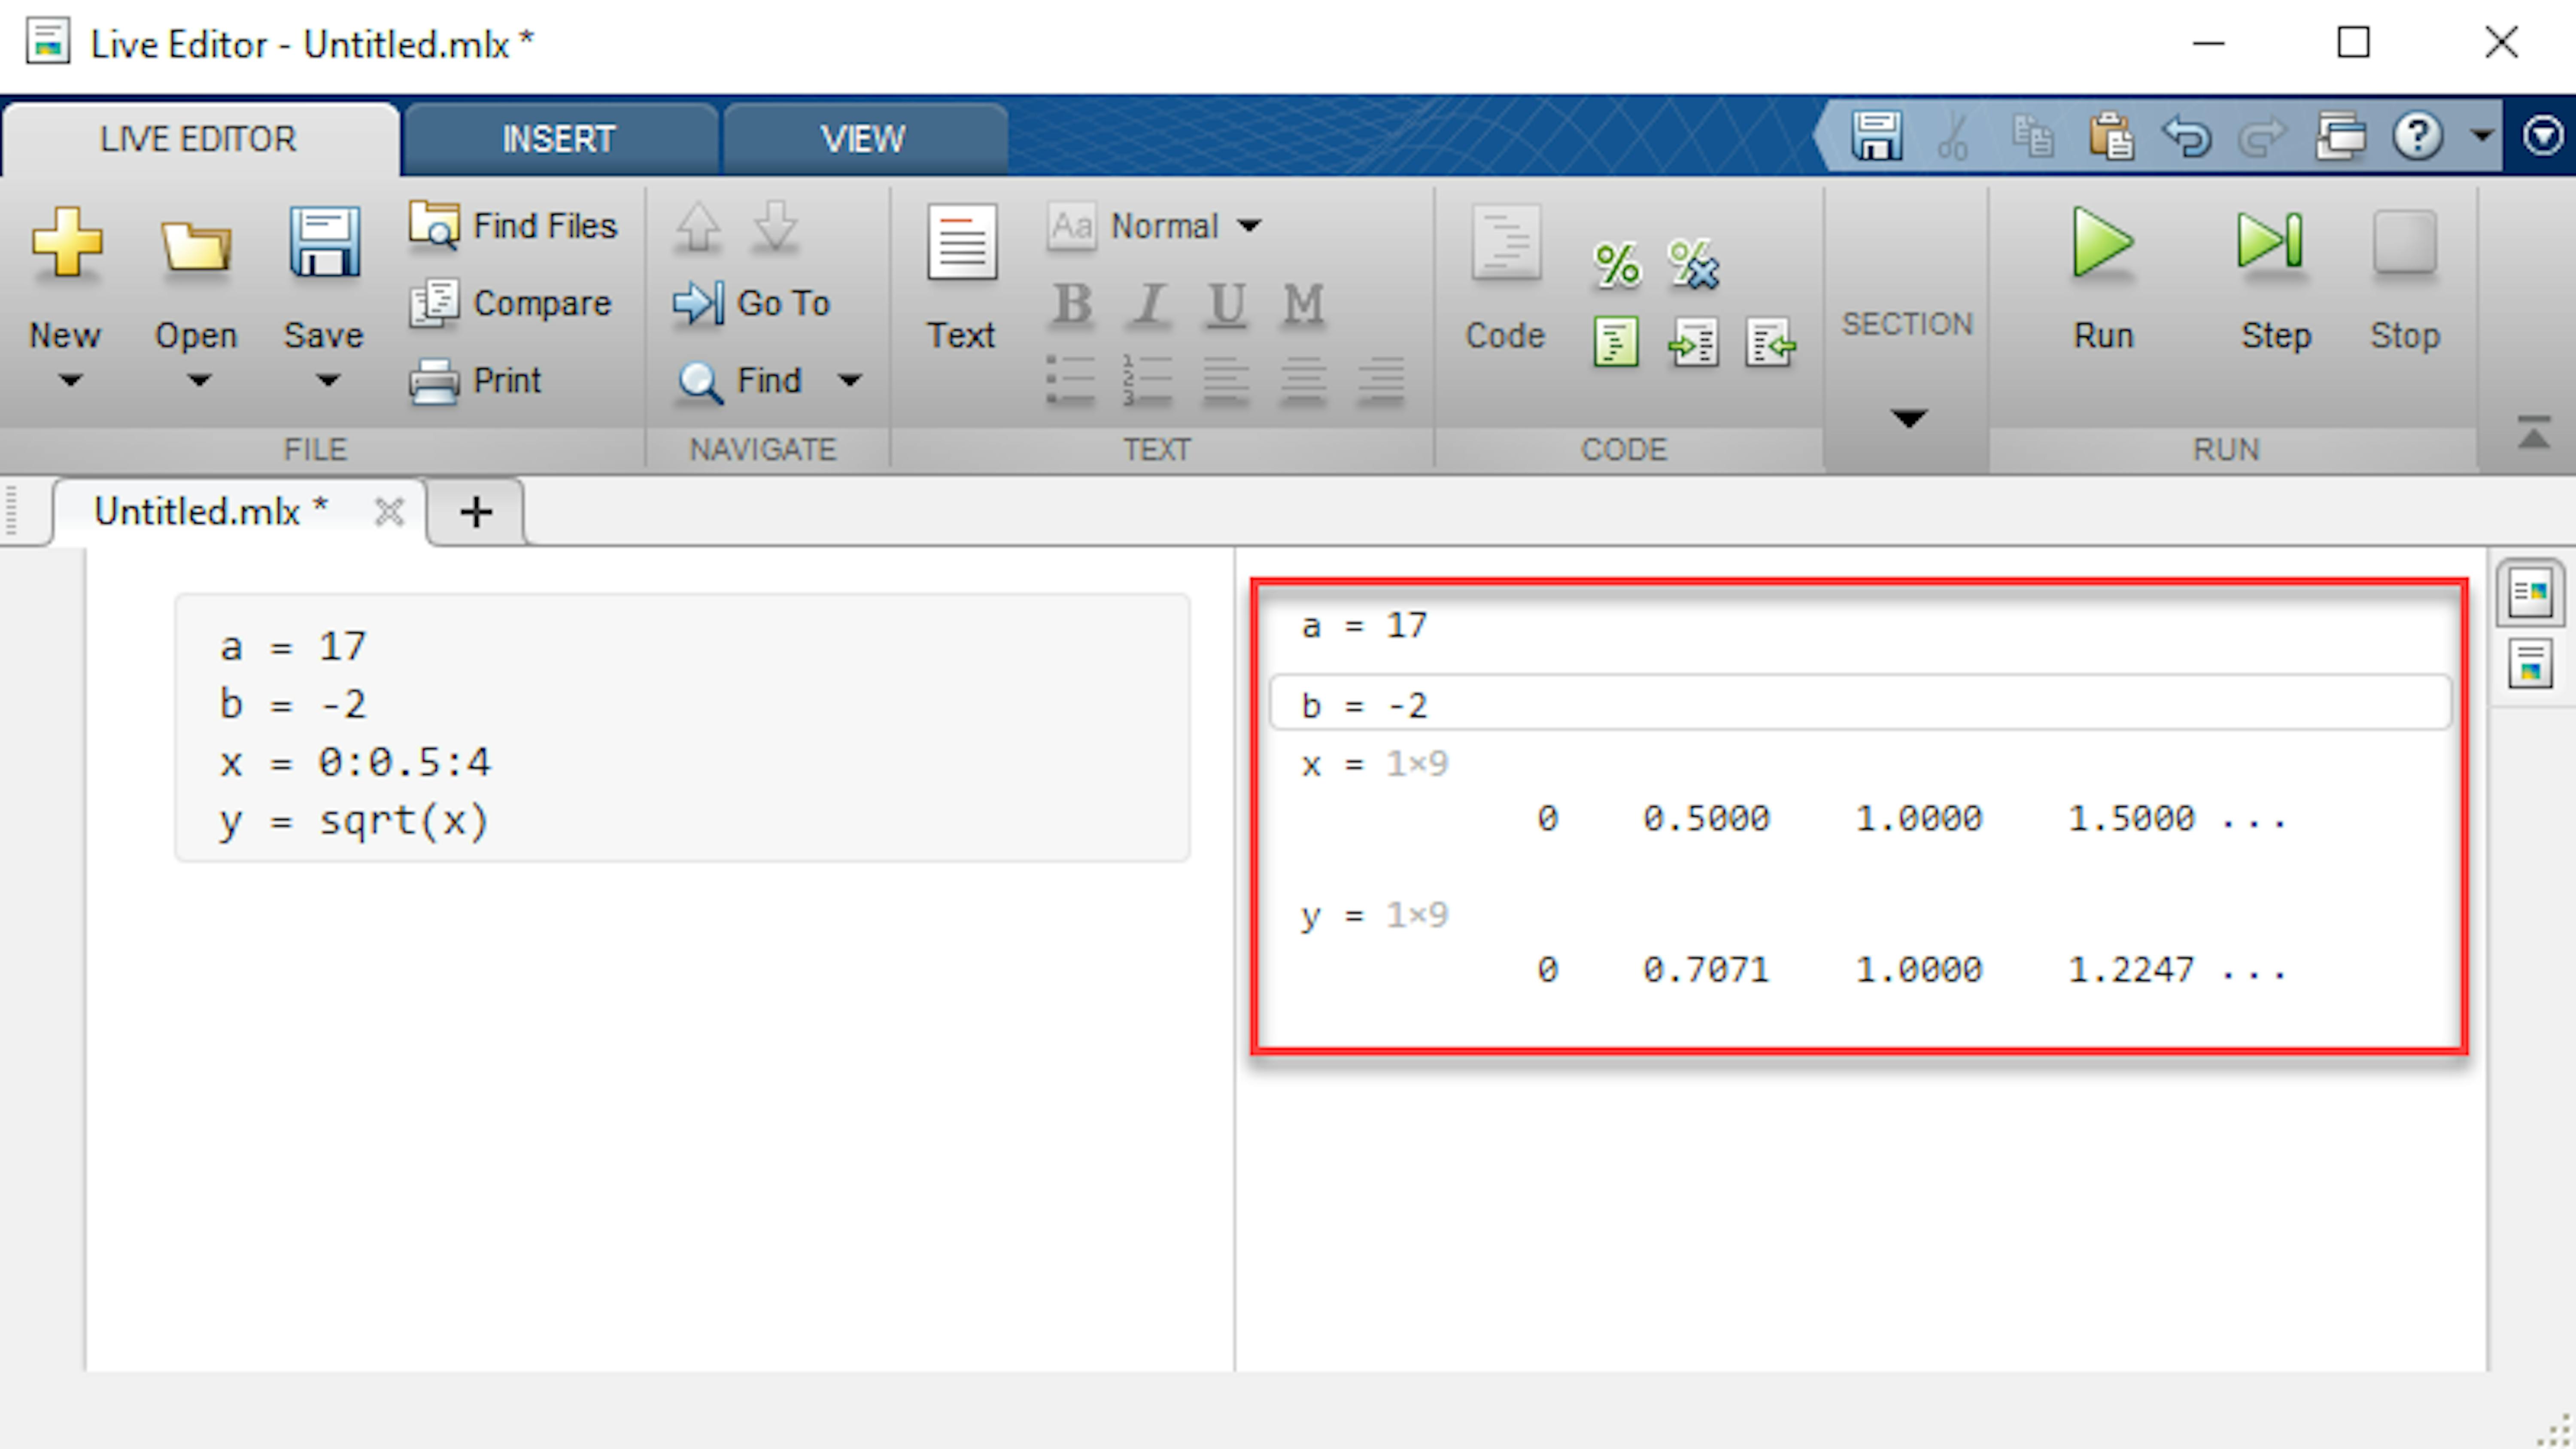The width and height of the screenshot is (2576, 1449).
Task: Click quick access Copy icon
Action: point(2032,136)
